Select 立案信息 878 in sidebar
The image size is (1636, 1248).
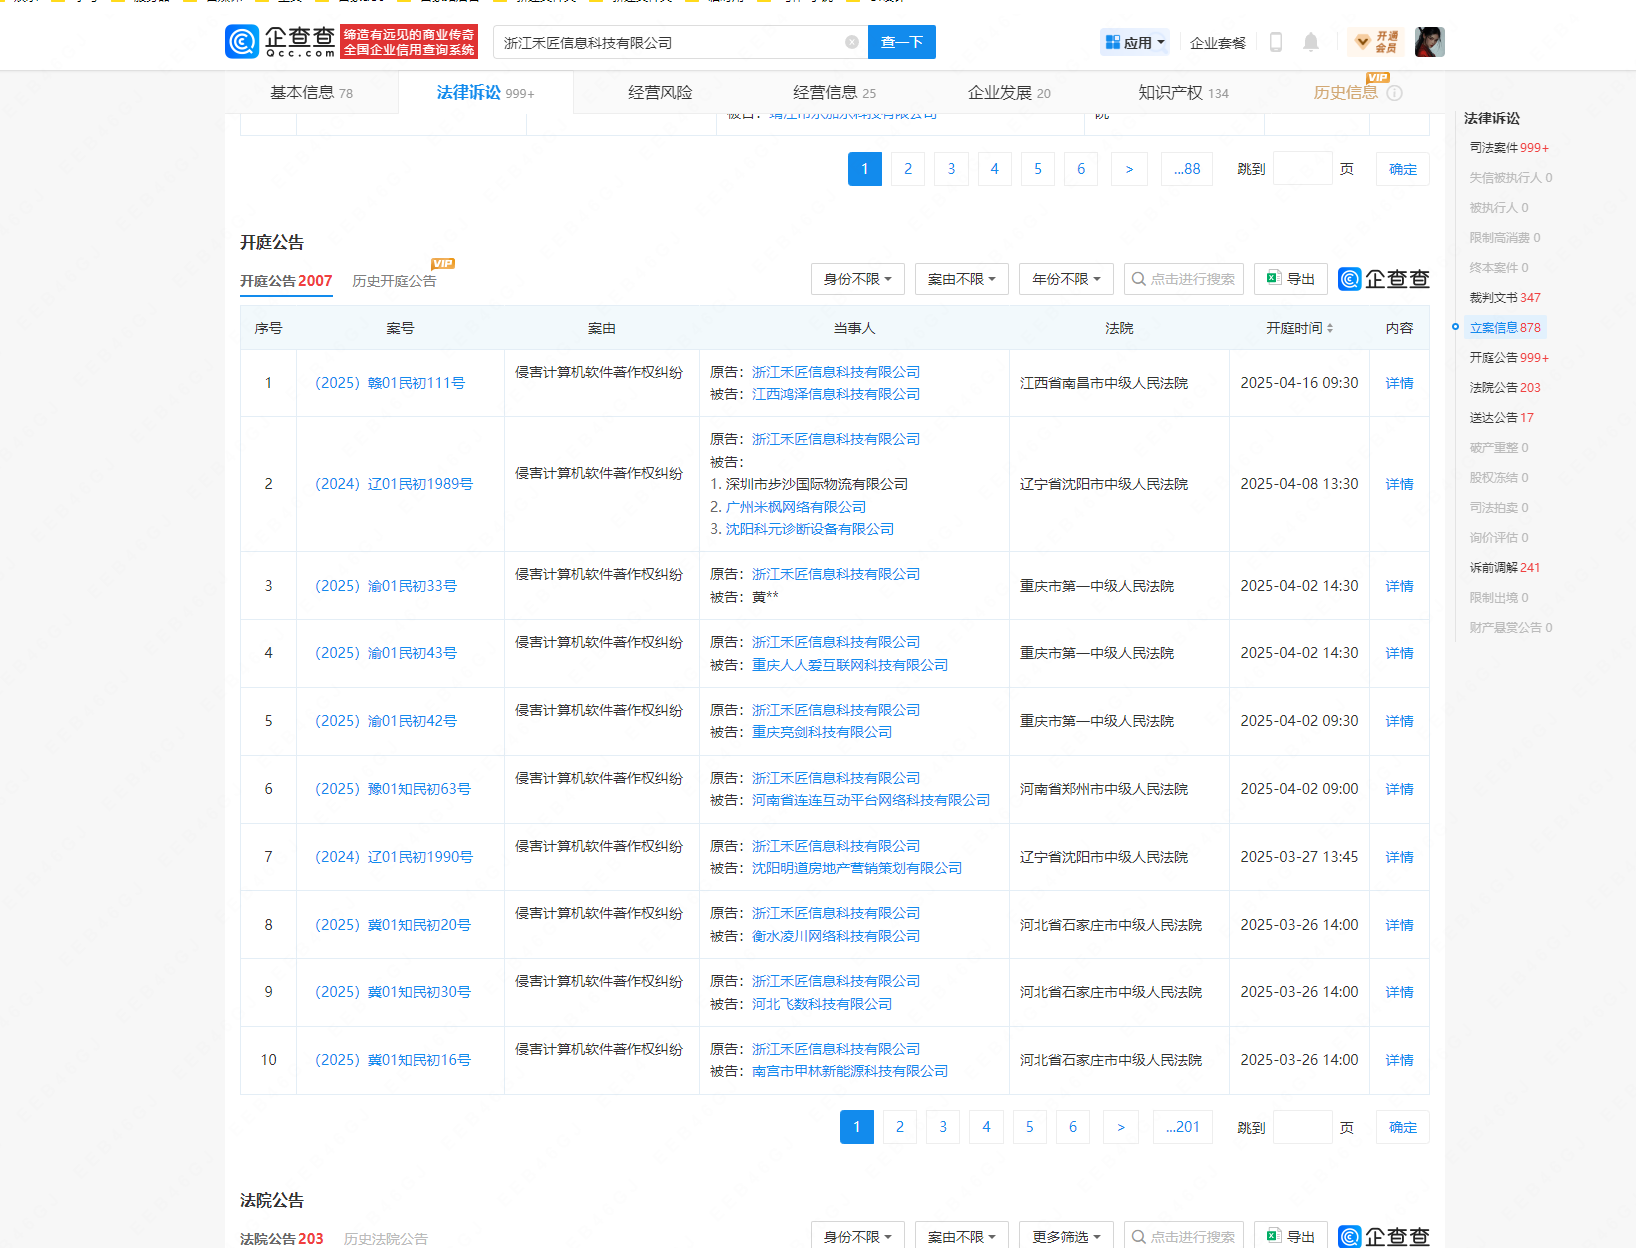1505,328
